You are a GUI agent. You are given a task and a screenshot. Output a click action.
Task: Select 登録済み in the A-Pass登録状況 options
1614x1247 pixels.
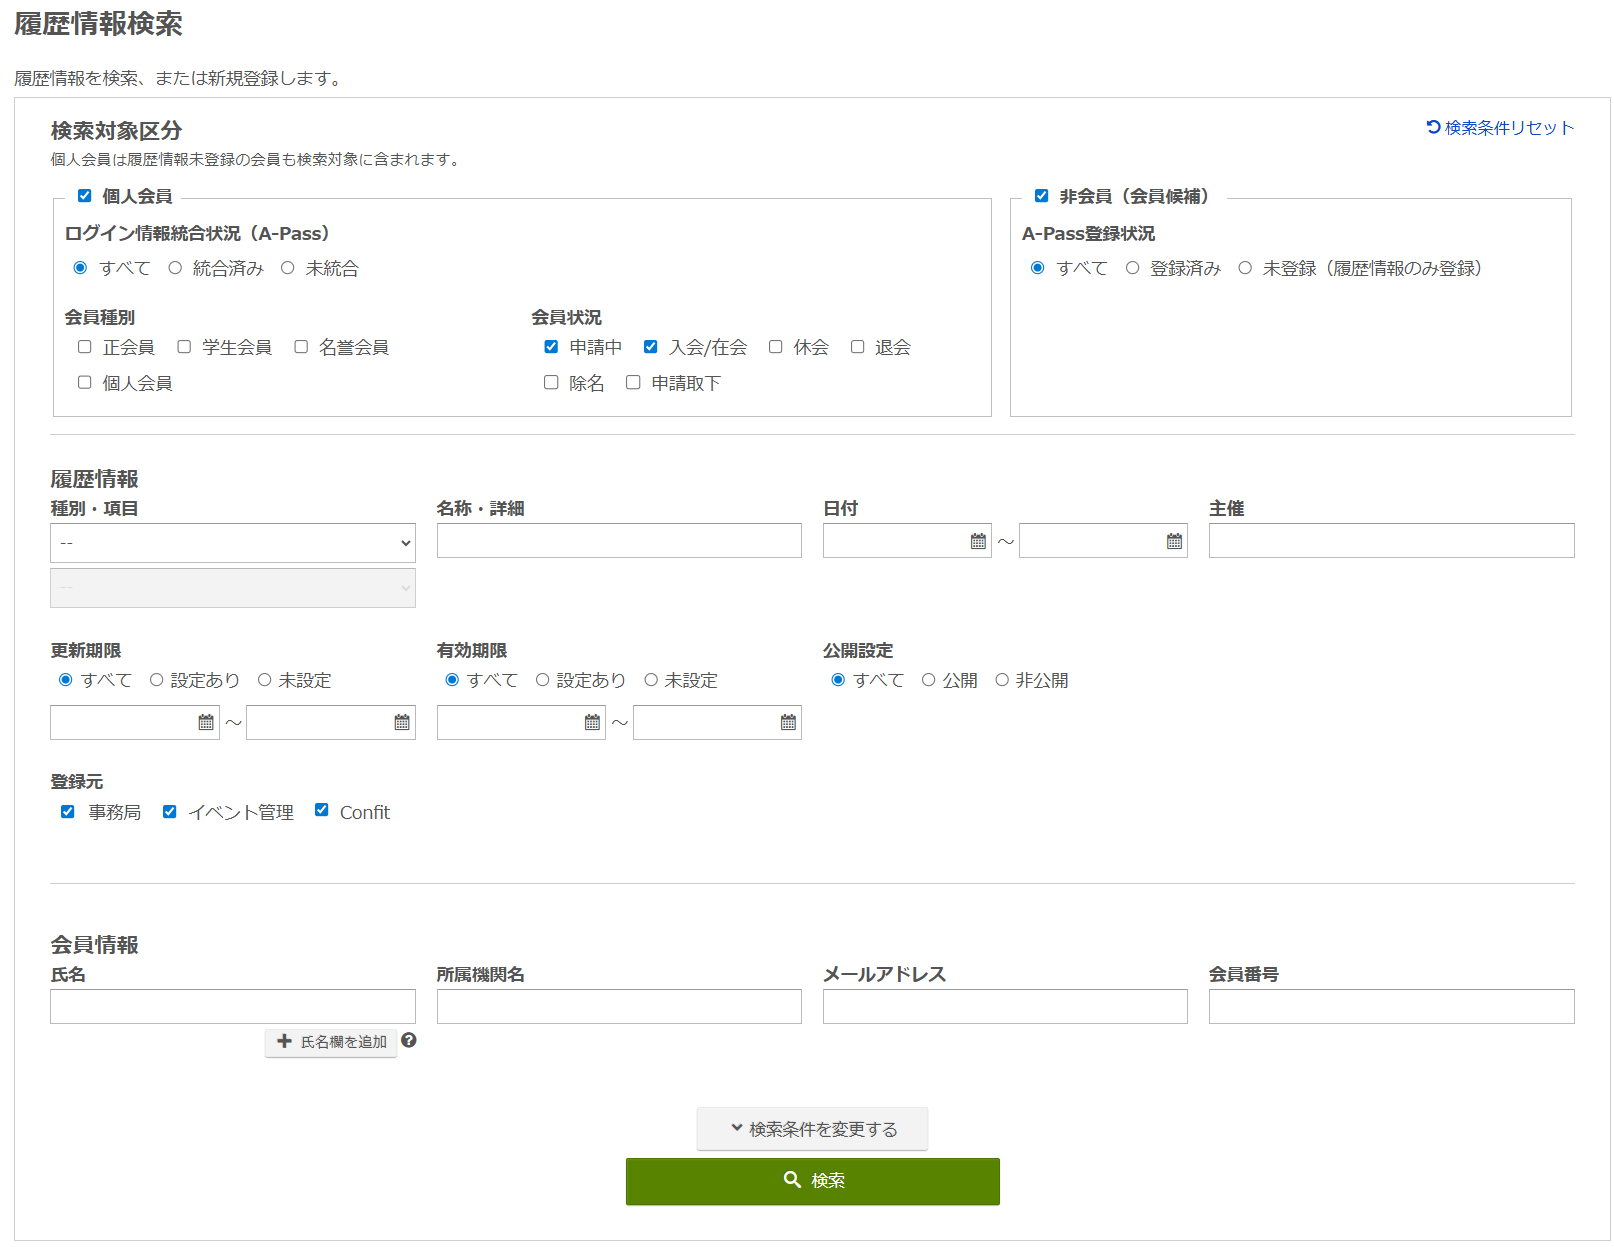[1131, 267]
